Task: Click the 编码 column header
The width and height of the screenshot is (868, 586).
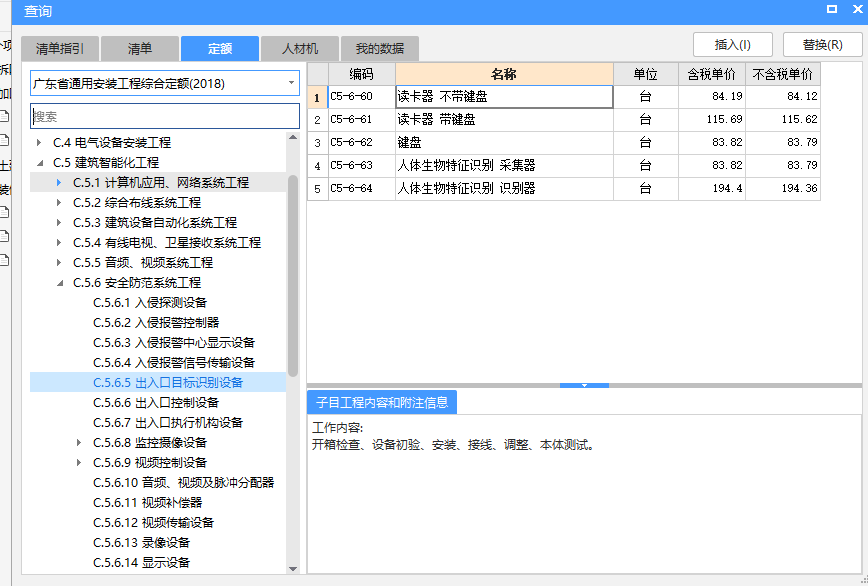Action: pyautogui.click(x=361, y=74)
